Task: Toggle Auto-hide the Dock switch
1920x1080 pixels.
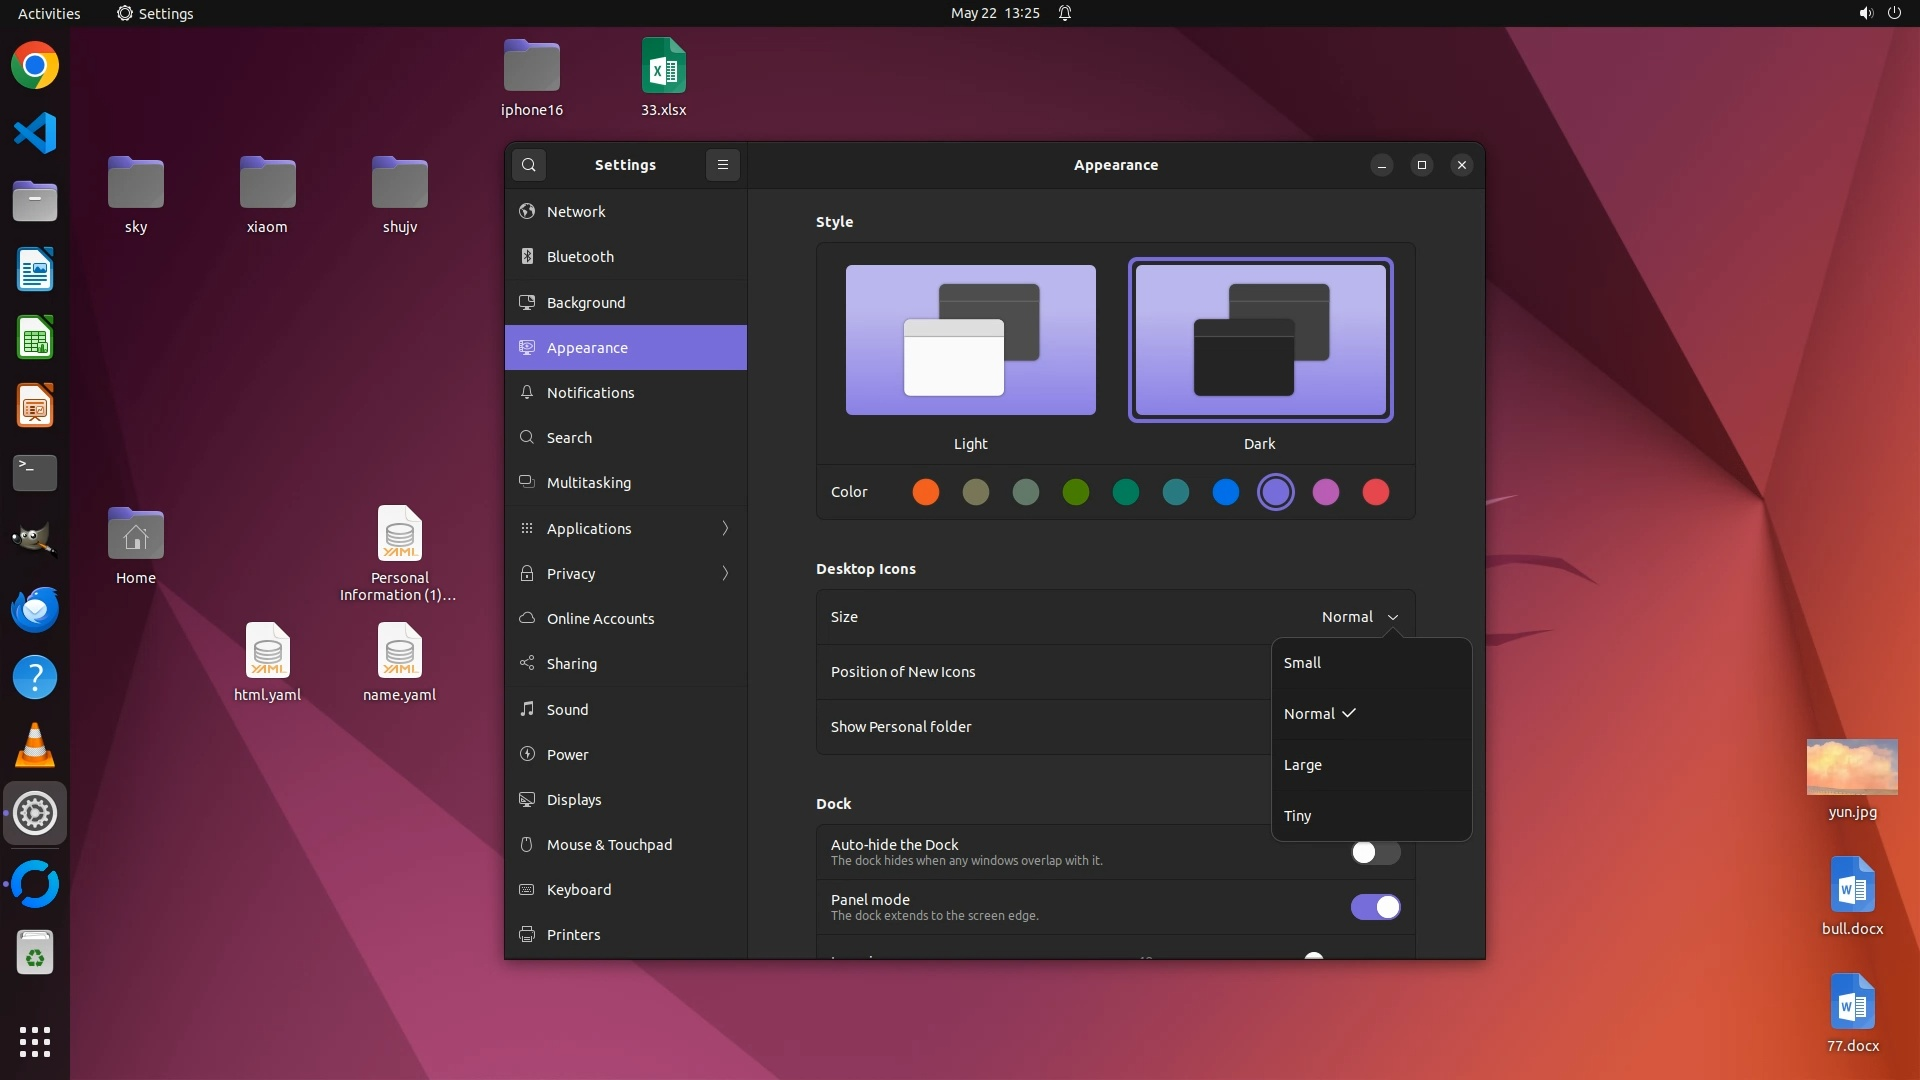Action: [1375, 852]
